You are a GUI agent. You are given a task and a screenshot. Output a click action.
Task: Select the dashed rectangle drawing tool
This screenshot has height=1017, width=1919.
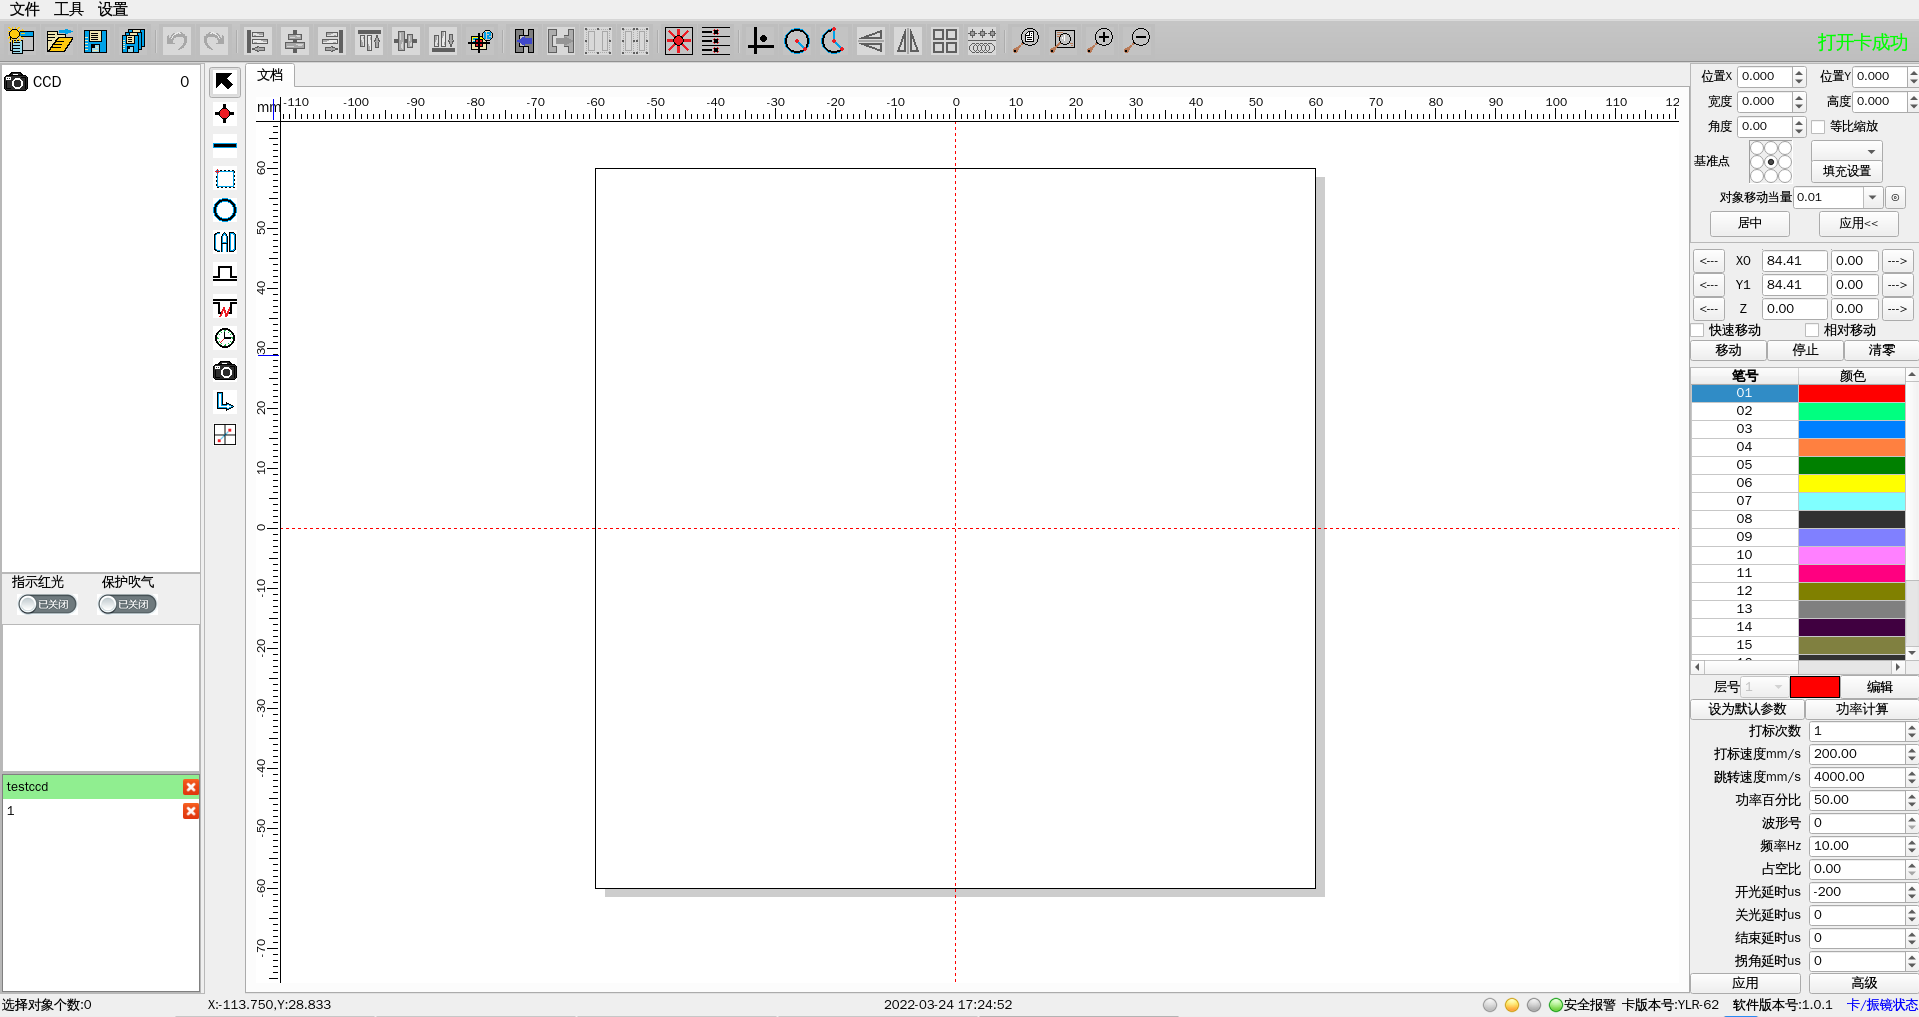click(225, 179)
